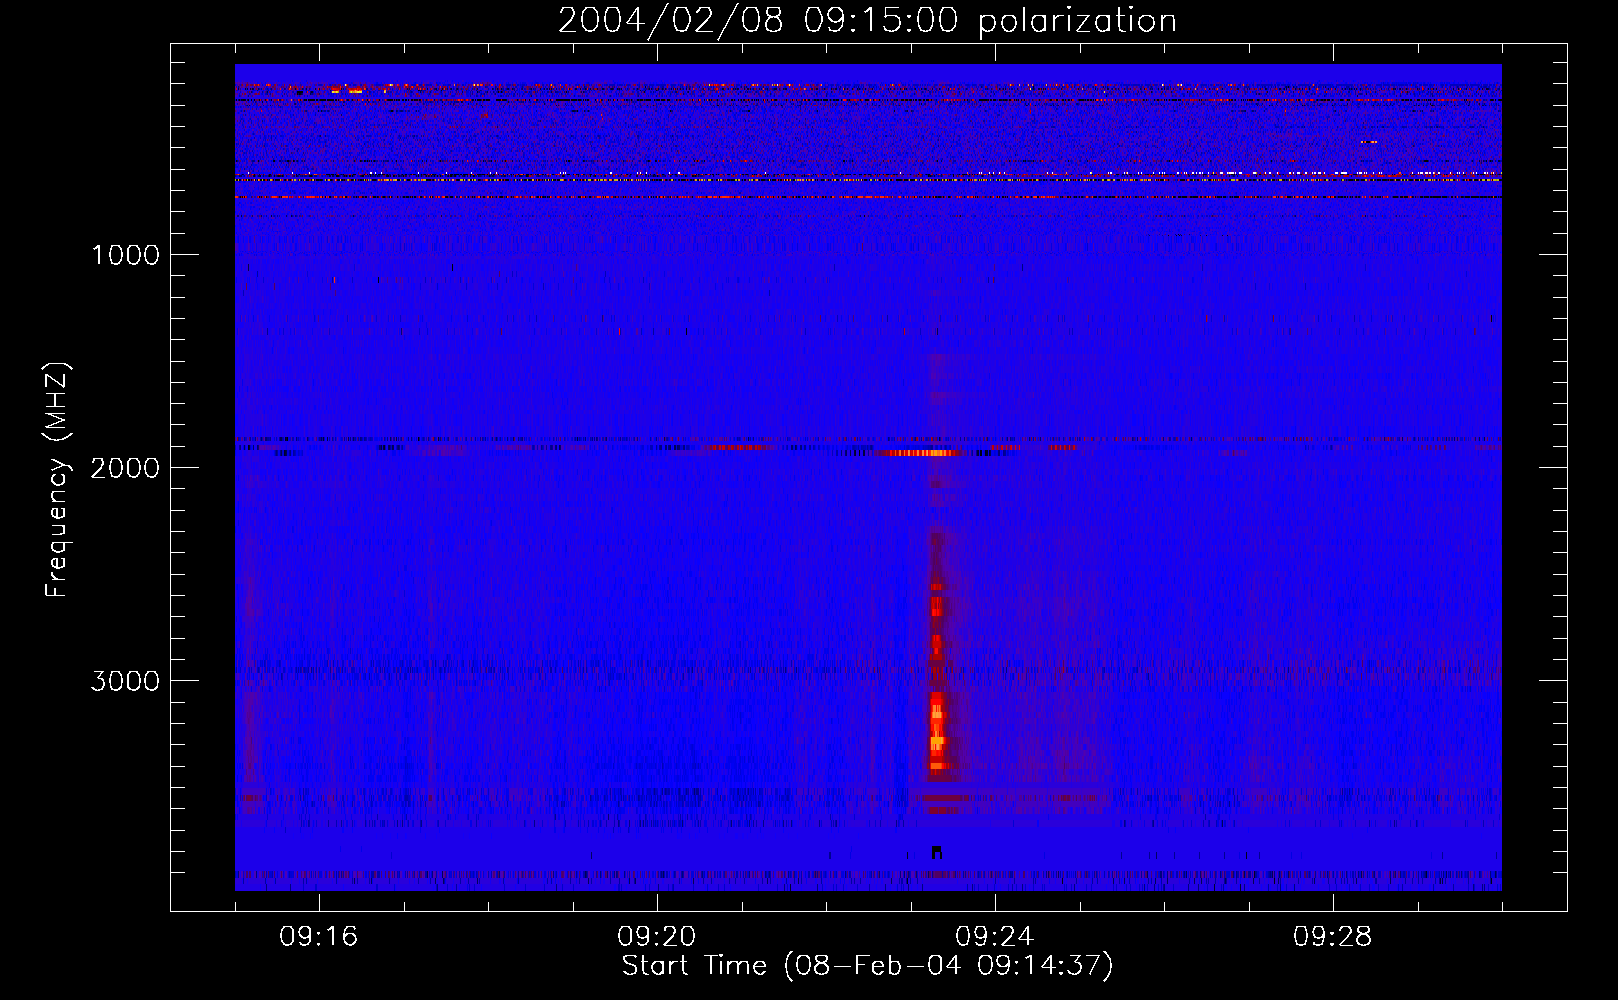1618x1000 pixels.
Task: Click the 09:28 time tick label
Action: tap(1333, 937)
